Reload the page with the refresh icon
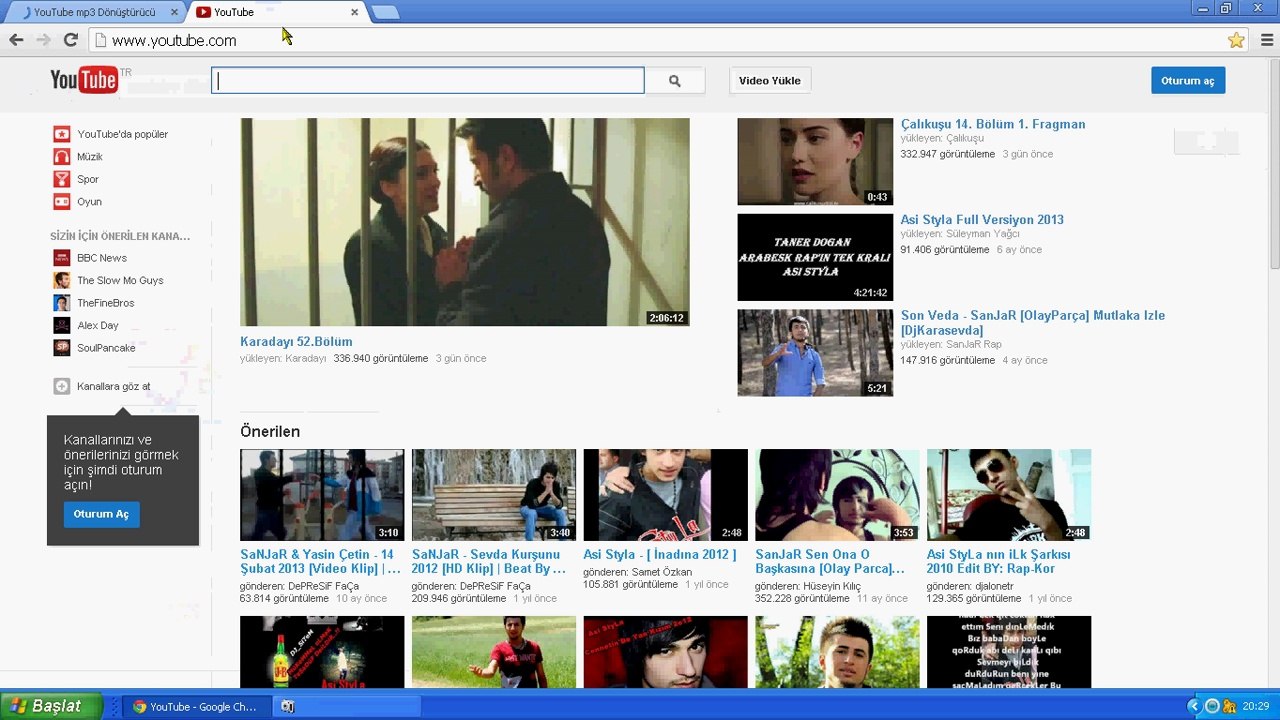The height and width of the screenshot is (720, 1280). (x=70, y=40)
